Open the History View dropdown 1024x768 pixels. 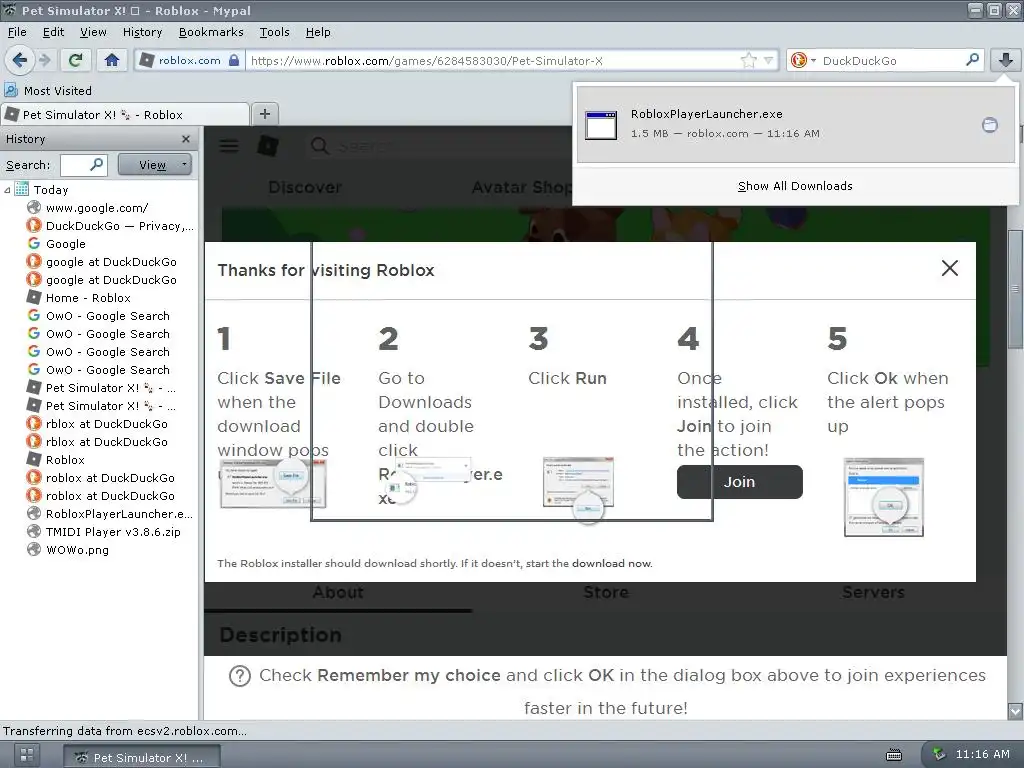point(155,165)
